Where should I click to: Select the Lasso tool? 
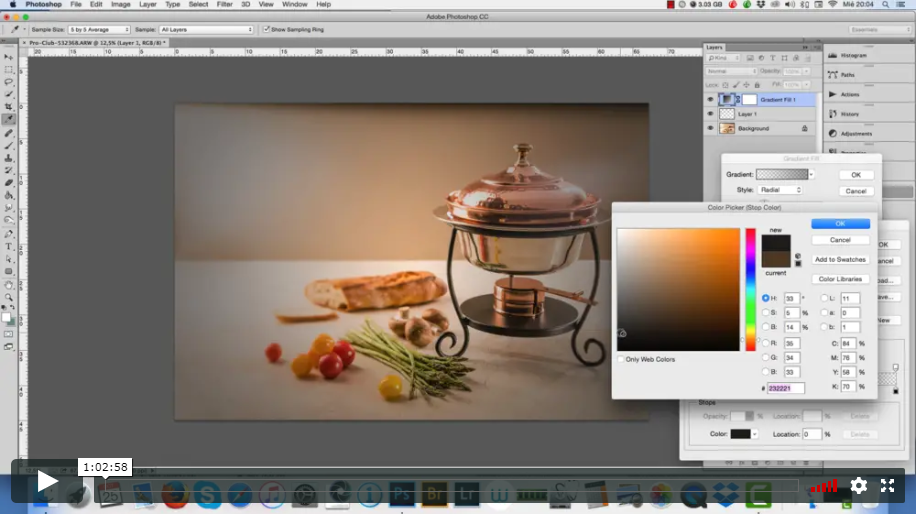click(8, 82)
